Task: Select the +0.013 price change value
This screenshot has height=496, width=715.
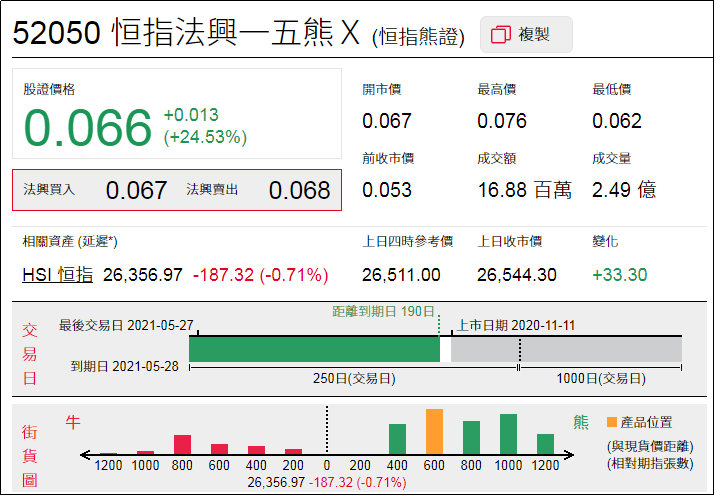Action: click(191, 115)
